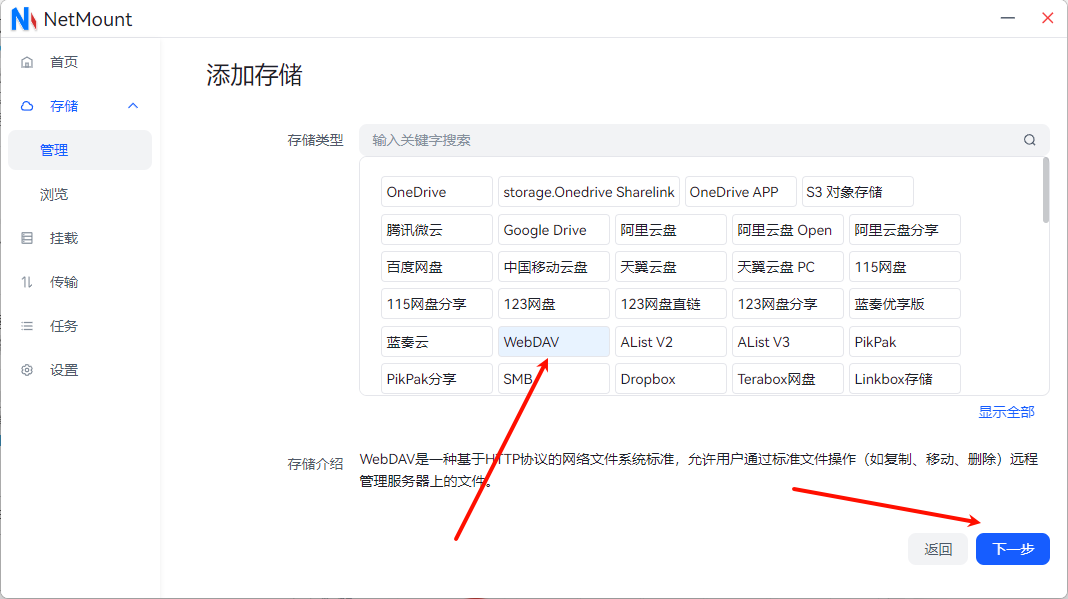Viewport: 1068px width, 599px height.
Task: Select storage.Onedrive Sharelink type
Action: pos(588,191)
